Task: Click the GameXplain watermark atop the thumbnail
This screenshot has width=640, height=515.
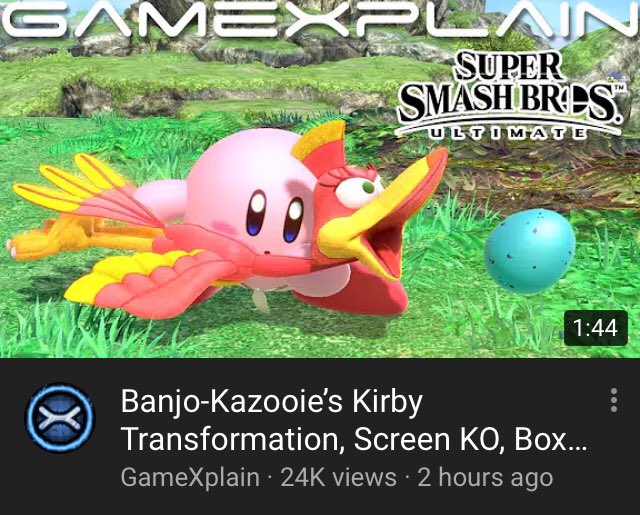Action: point(320,20)
